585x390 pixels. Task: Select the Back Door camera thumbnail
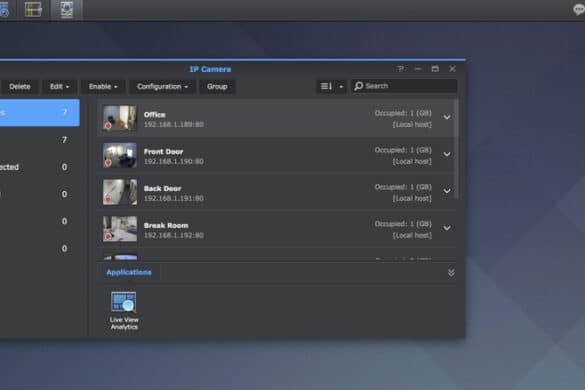click(x=120, y=192)
